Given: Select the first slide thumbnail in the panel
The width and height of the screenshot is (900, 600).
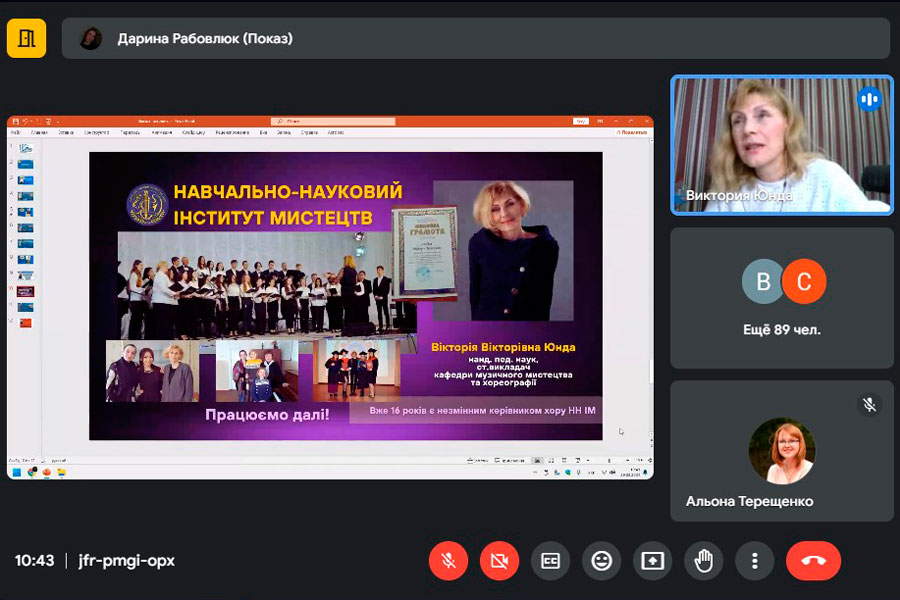Looking at the screenshot, I should [25, 148].
